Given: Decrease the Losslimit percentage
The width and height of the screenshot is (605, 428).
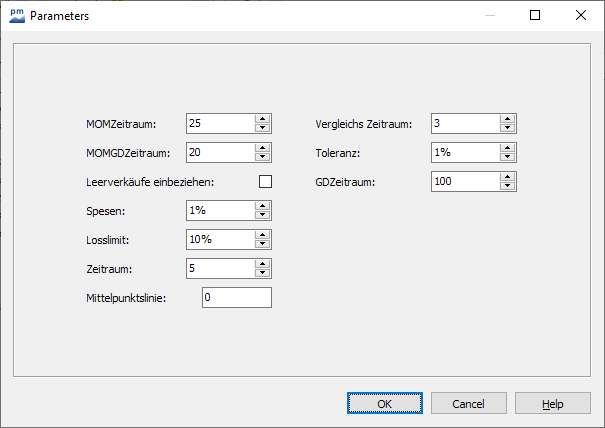Looking at the screenshot, I should (x=262, y=244).
